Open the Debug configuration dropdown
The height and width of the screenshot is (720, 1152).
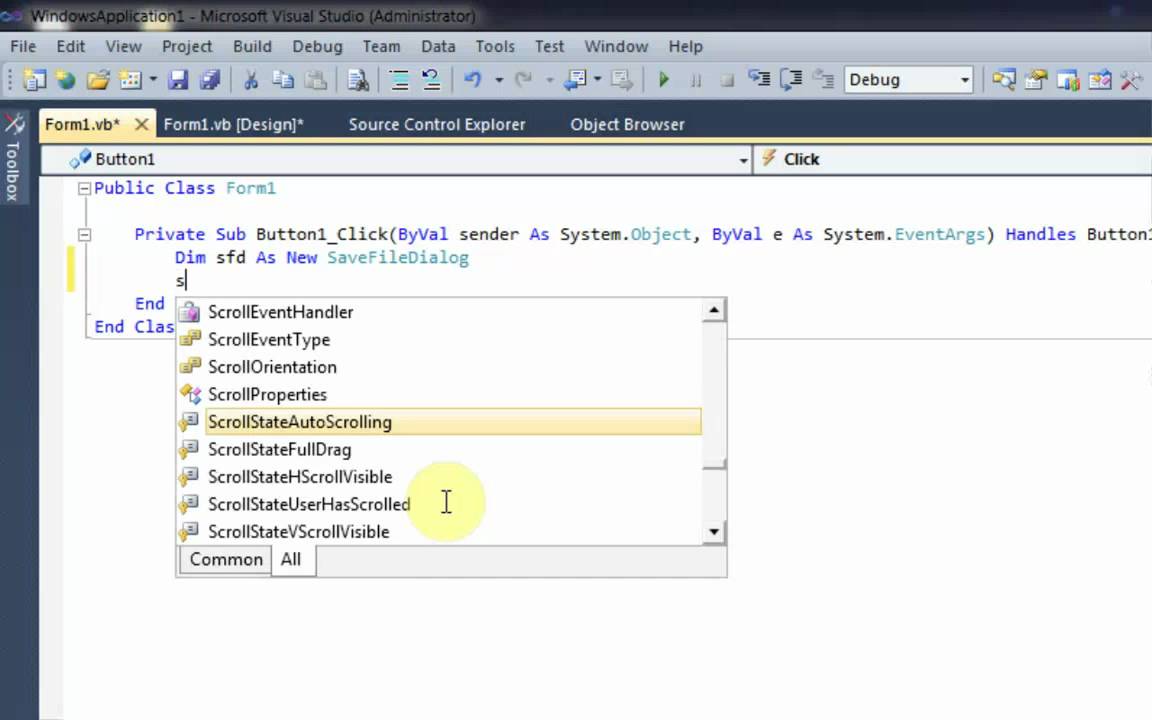click(x=908, y=79)
